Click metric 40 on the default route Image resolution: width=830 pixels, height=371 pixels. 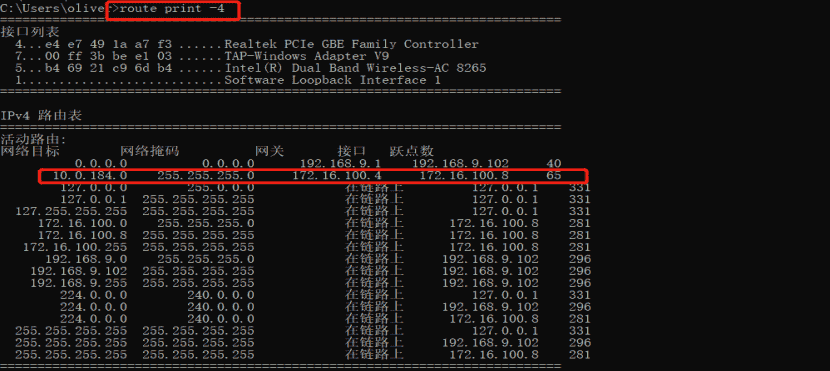[554, 164]
